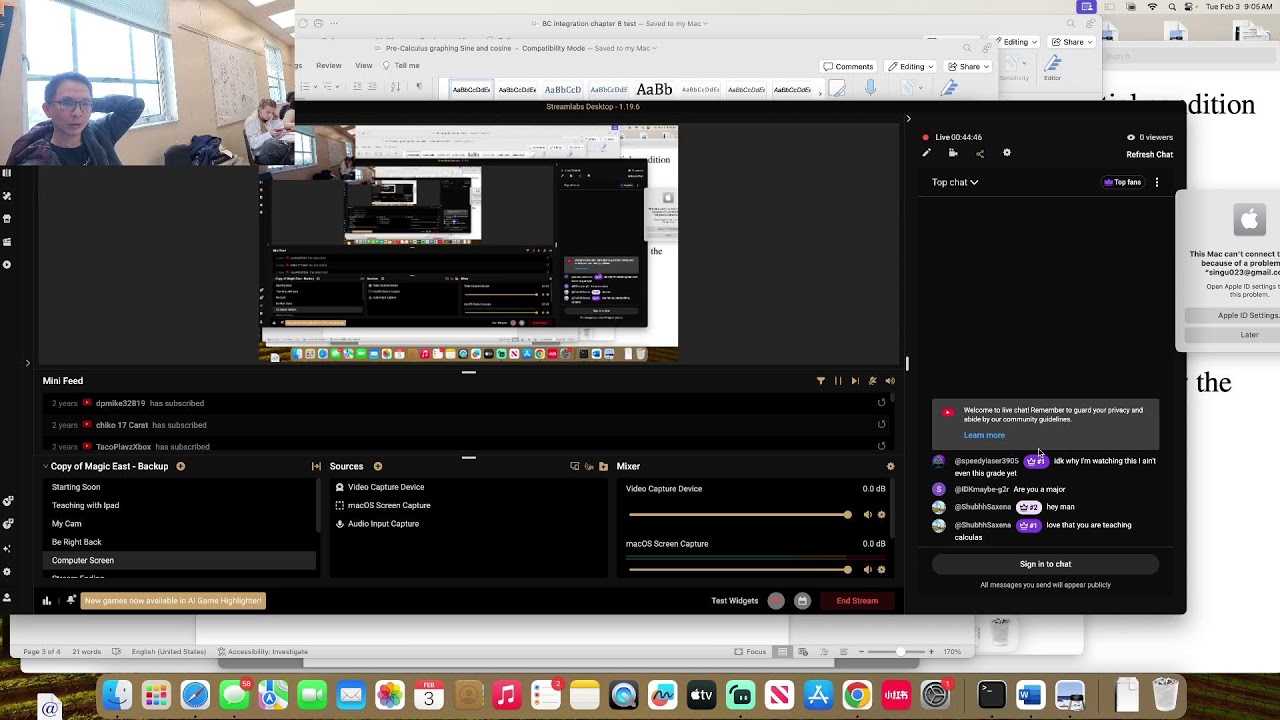Follow the Learn more link in chat
The image size is (1280, 720).
tap(984, 435)
